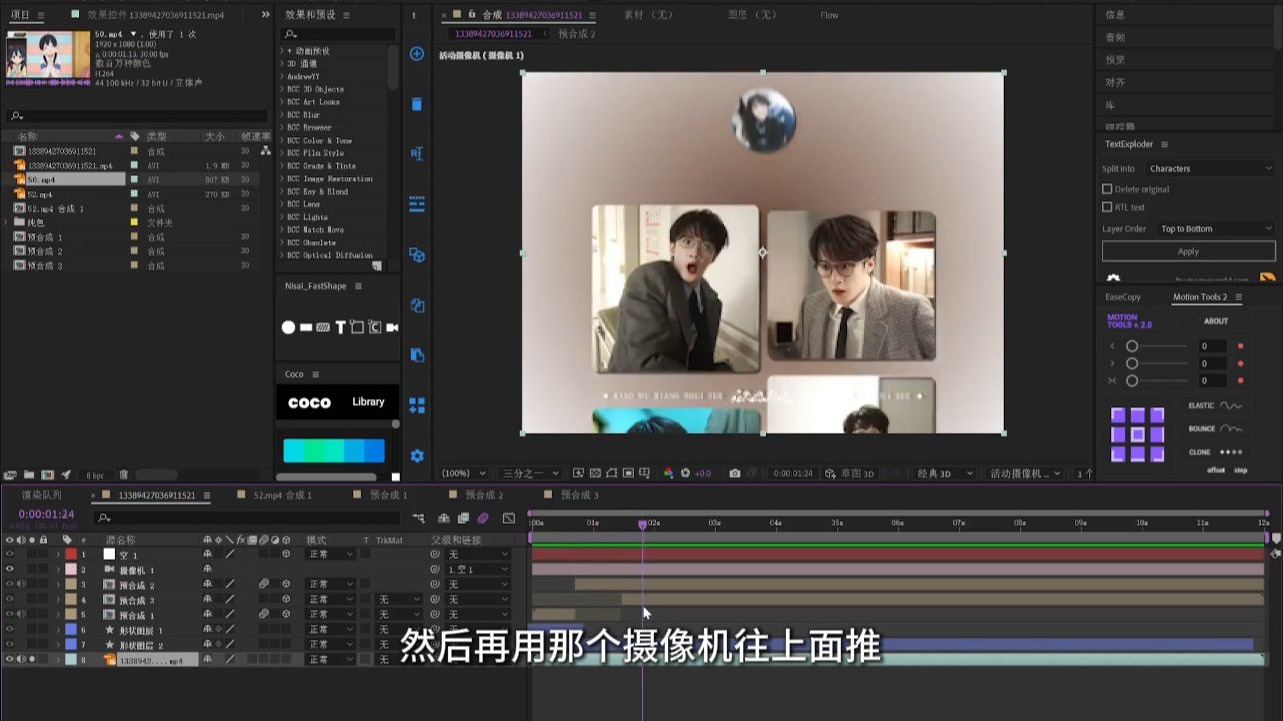Open the Split into Characters dropdown
The image size is (1283, 721).
click(x=1210, y=169)
